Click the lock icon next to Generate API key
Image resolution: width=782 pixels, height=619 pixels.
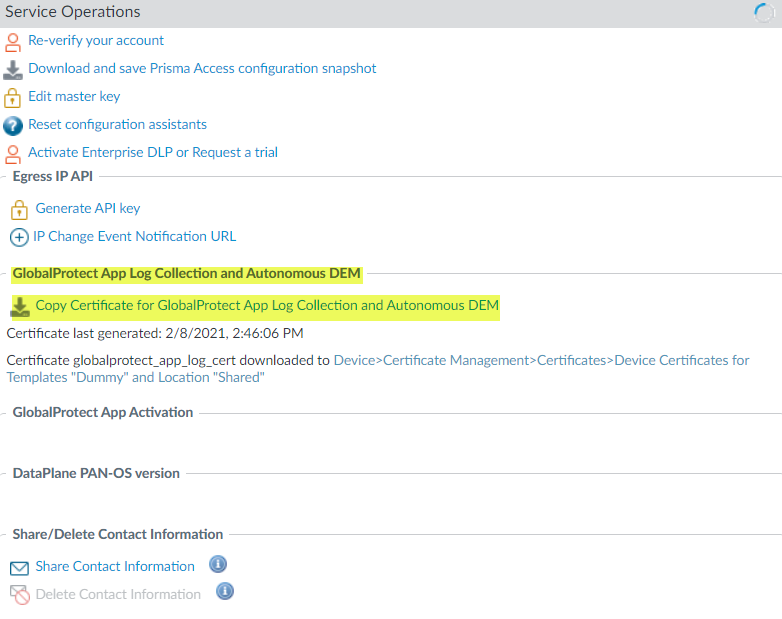point(19,210)
